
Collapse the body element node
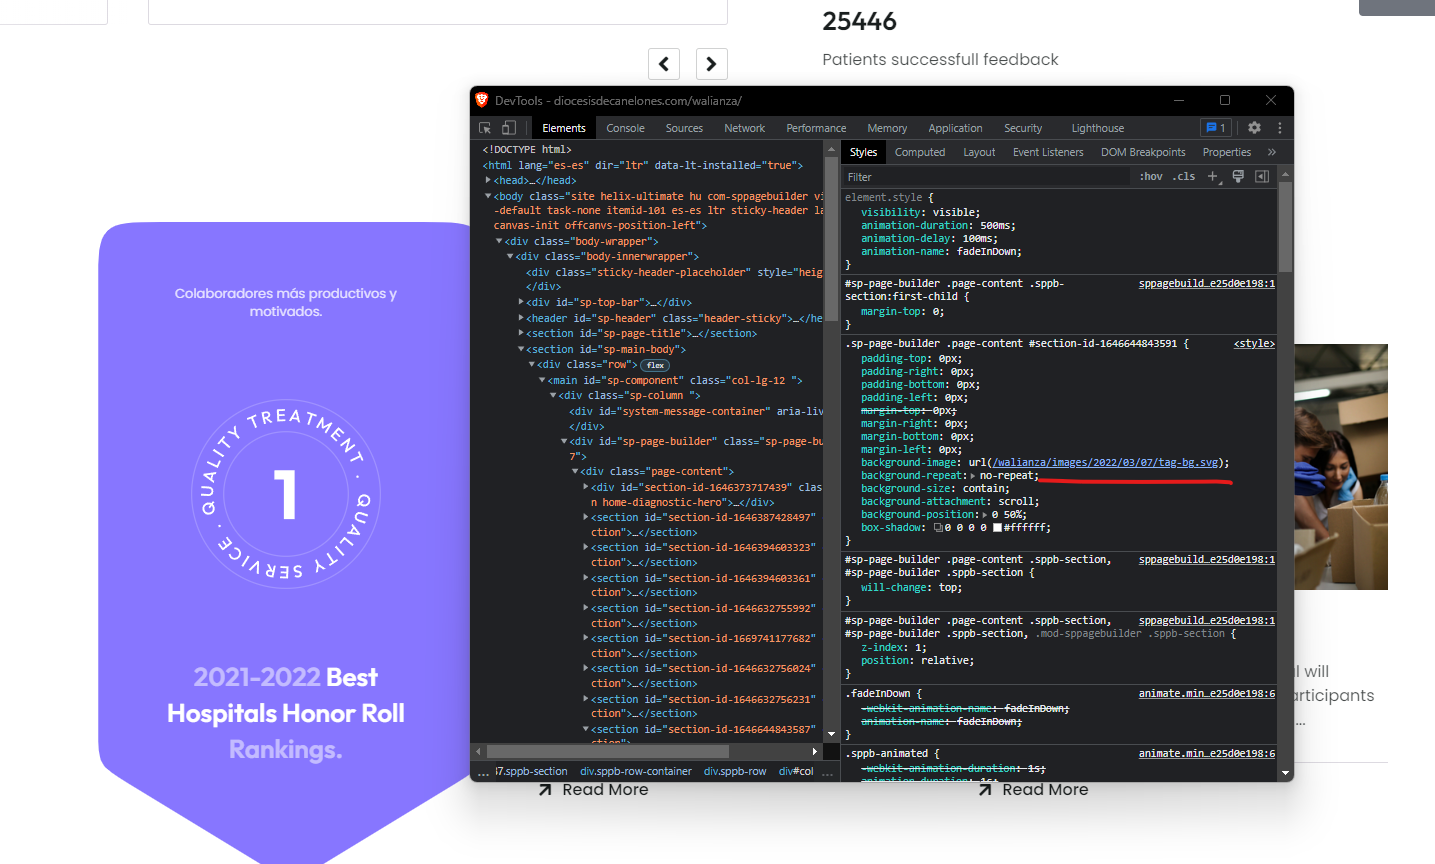tap(488, 196)
